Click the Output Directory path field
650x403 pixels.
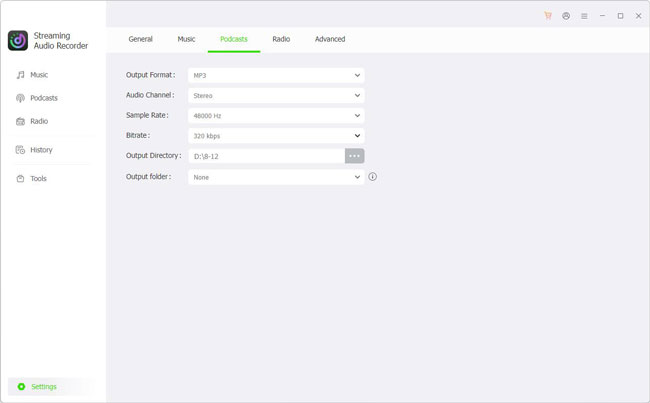tap(267, 156)
